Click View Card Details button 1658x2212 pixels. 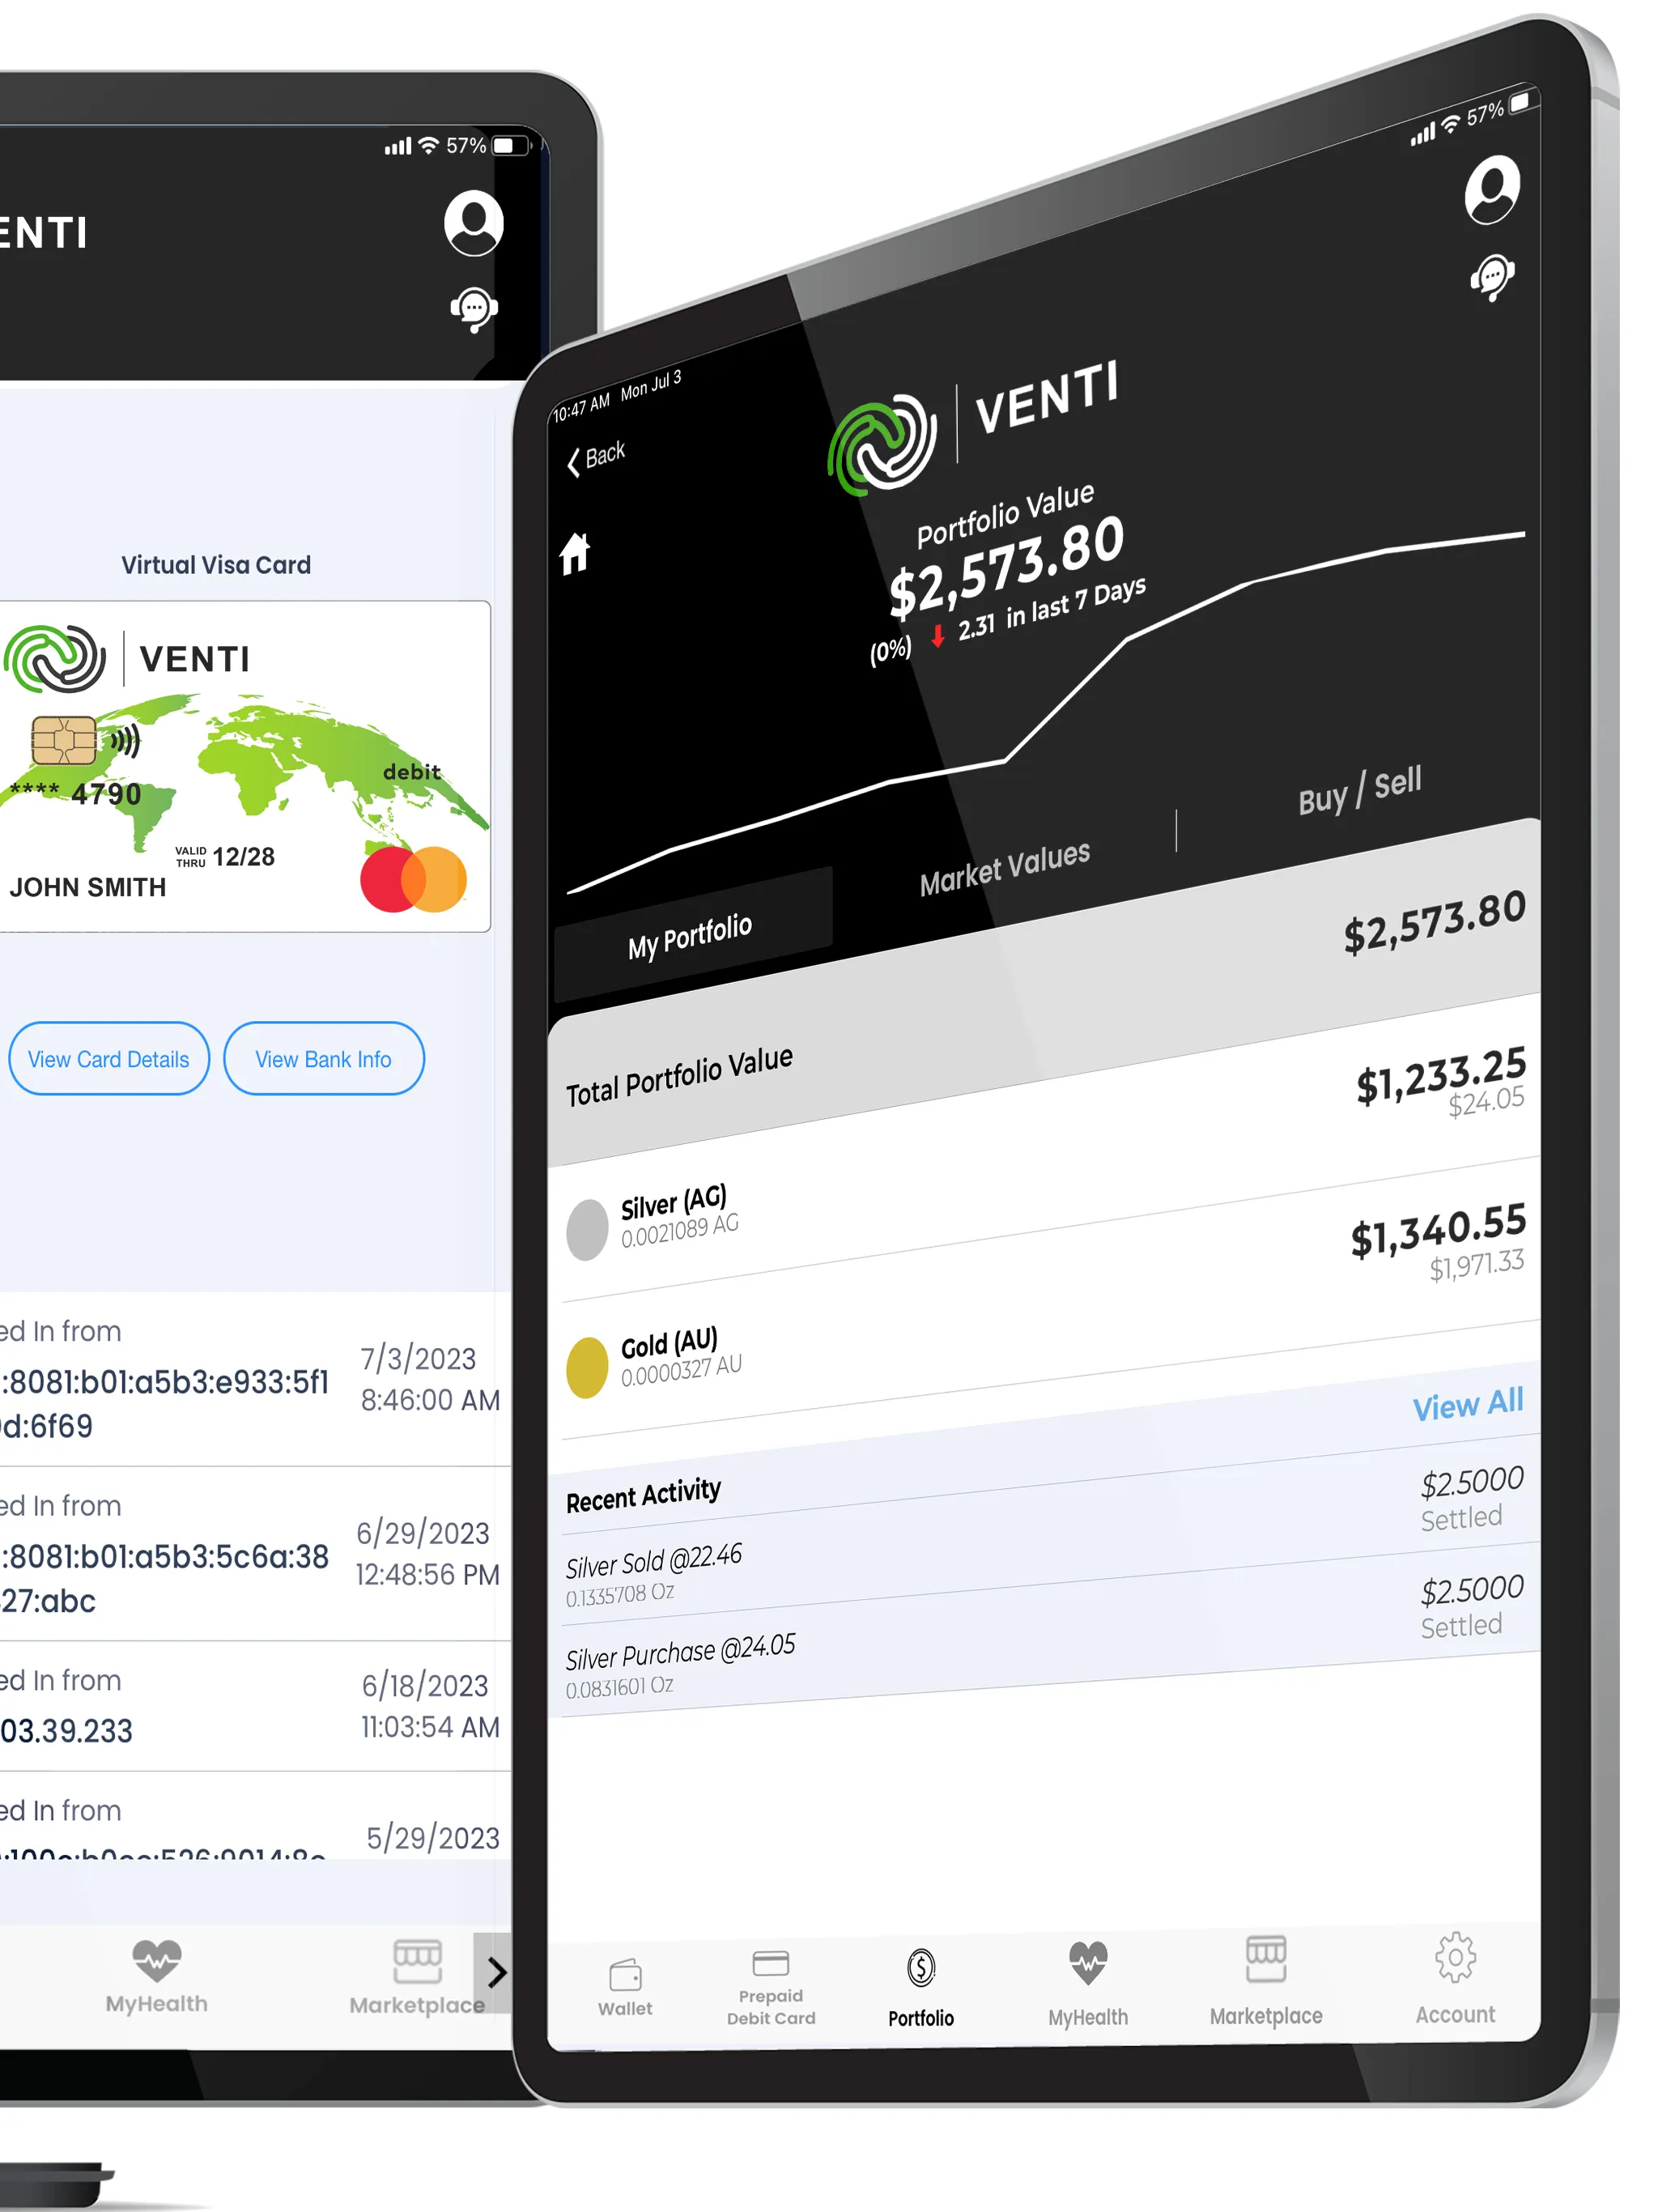click(108, 1059)
